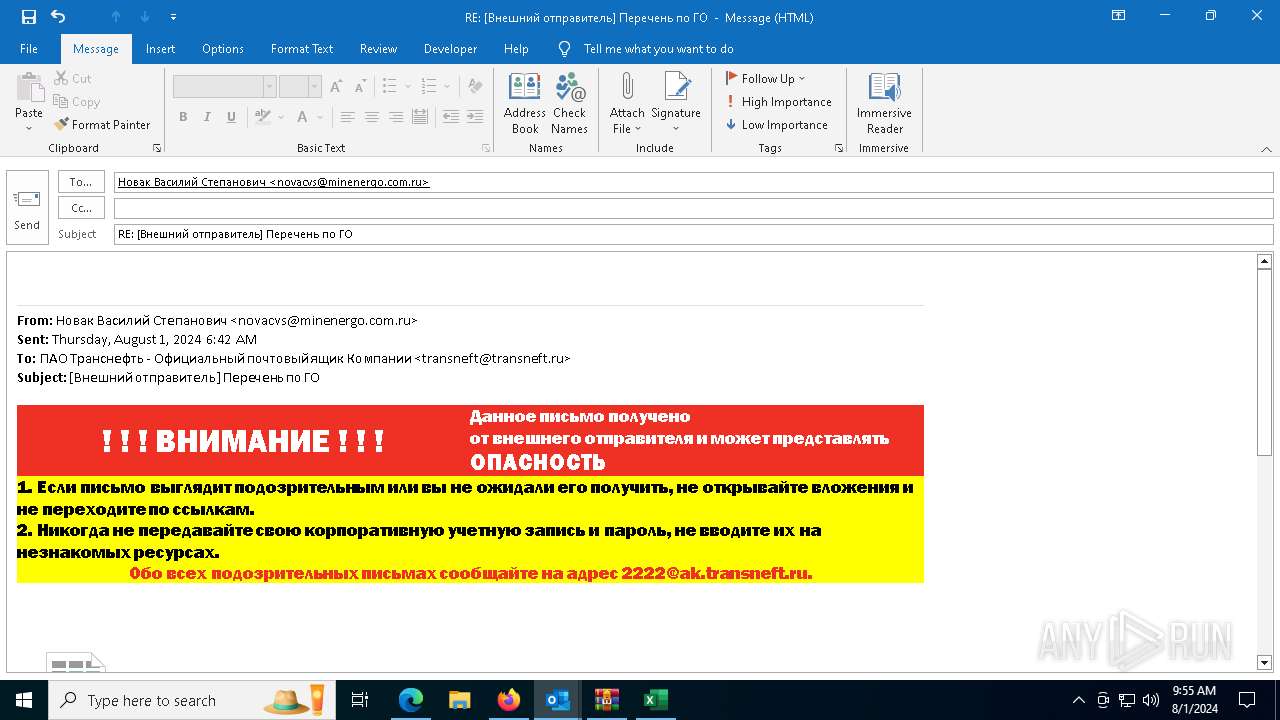1280x720 pixels.
Task: Expand the font color dropdown arrow
Action: pos(321,117)
